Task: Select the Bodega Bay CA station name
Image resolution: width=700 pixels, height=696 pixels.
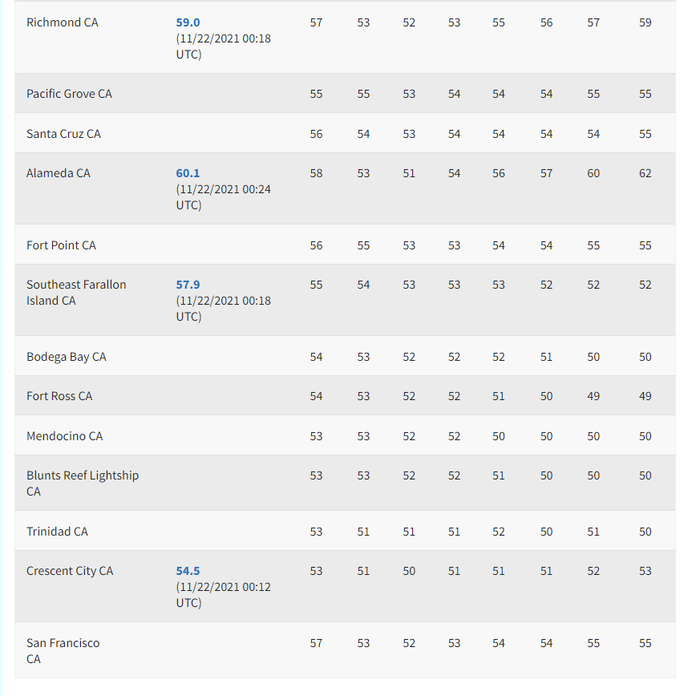Action: (66, 357)
